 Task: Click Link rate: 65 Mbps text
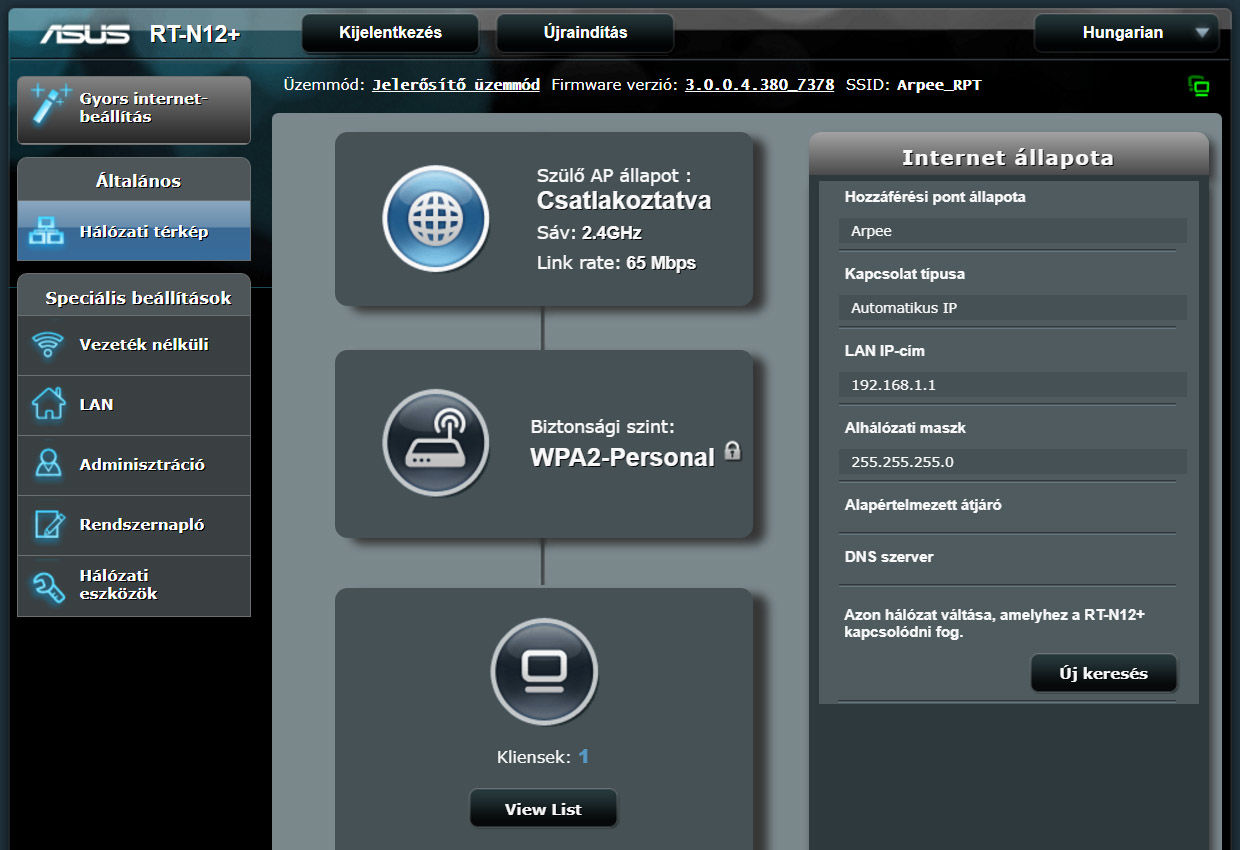pyautogui.click(x=616, y=264)
